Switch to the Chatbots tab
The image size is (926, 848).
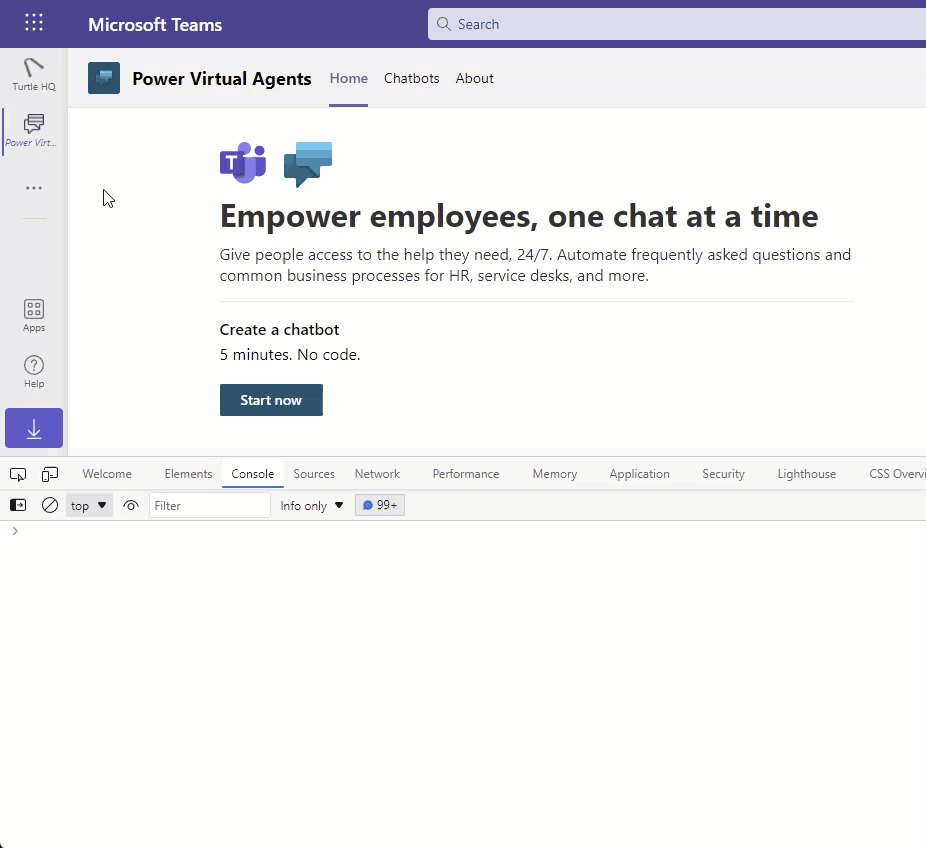tap(412, 79)
